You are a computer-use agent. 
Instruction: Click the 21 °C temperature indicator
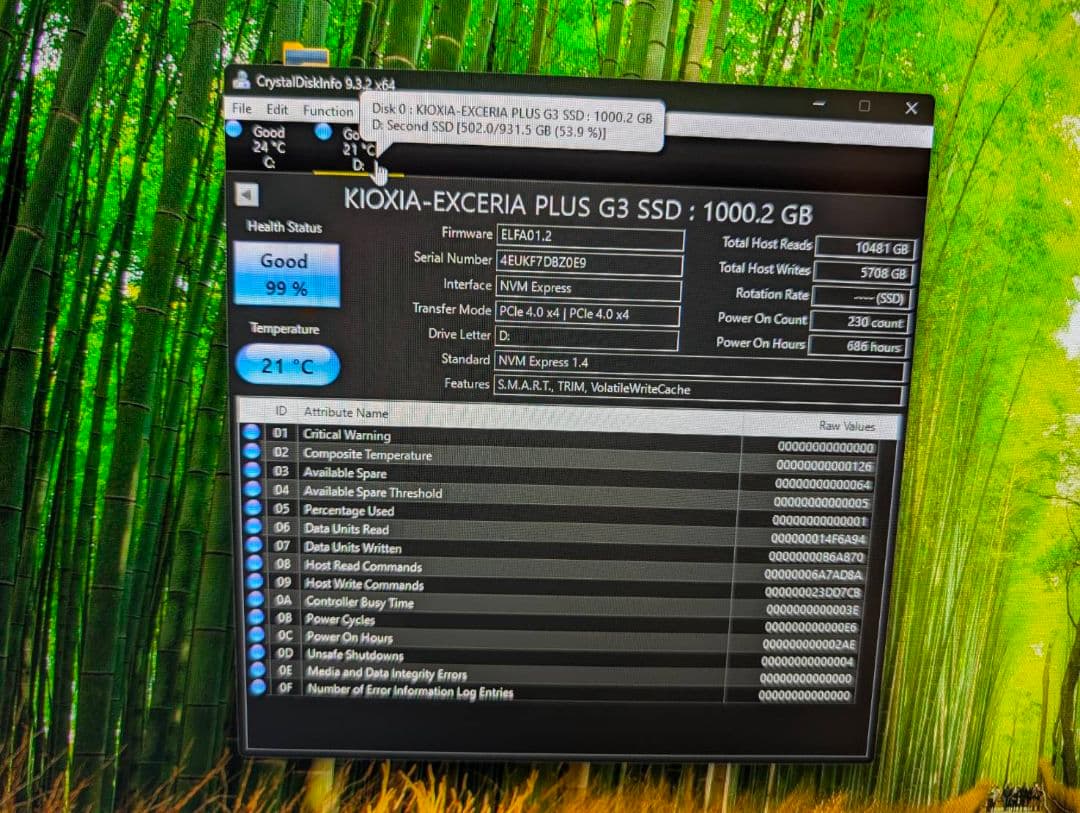(287, 364)
